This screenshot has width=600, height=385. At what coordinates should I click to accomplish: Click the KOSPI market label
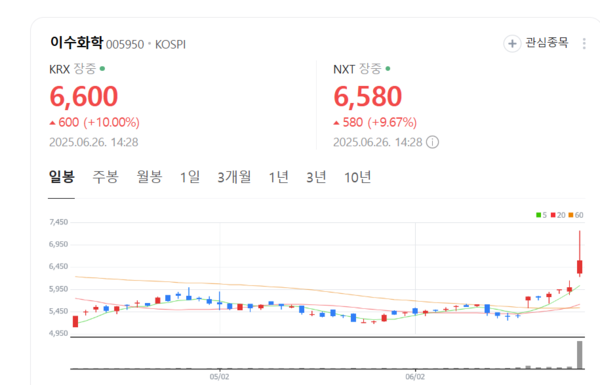pos(170,45)
